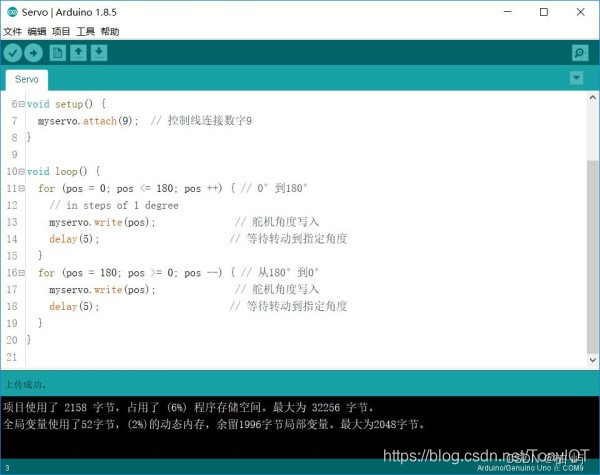Click the 'void loop()' code line

click(64, 171)
